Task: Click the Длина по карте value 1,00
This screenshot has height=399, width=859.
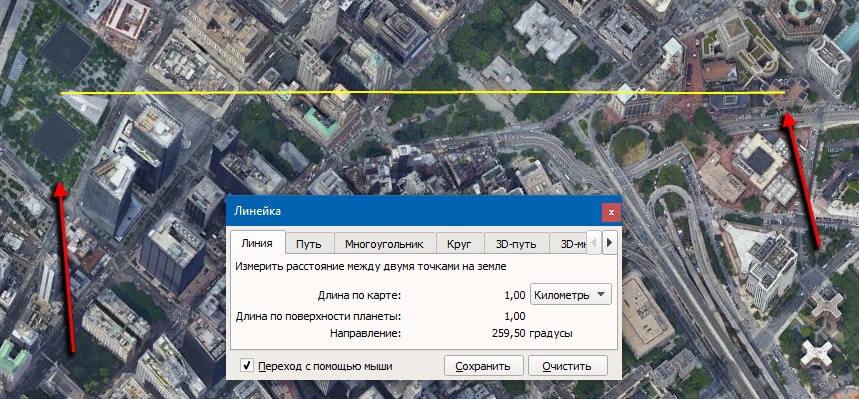Action: click(x=514, y=295)
